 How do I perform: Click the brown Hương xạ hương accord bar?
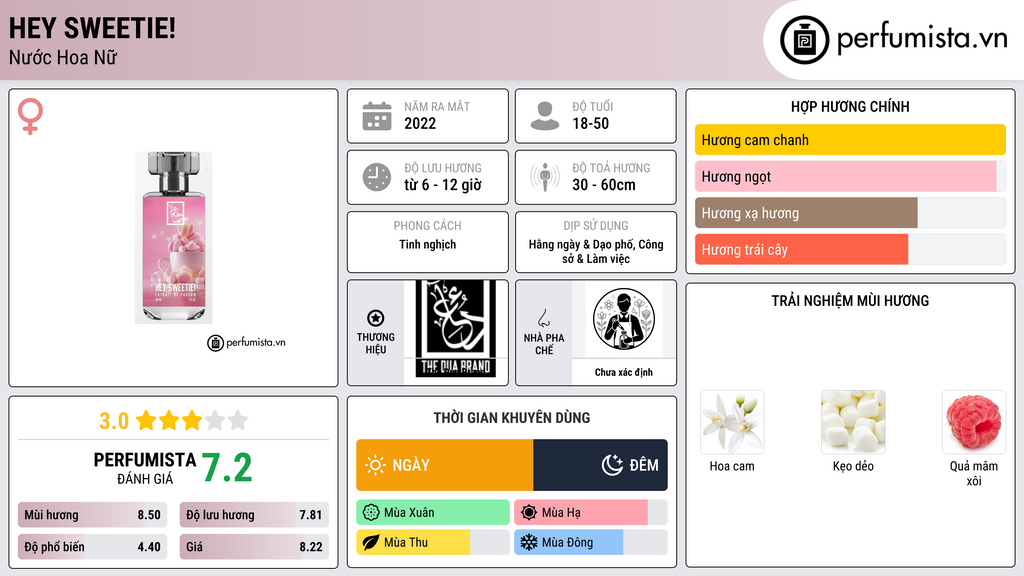806,213
